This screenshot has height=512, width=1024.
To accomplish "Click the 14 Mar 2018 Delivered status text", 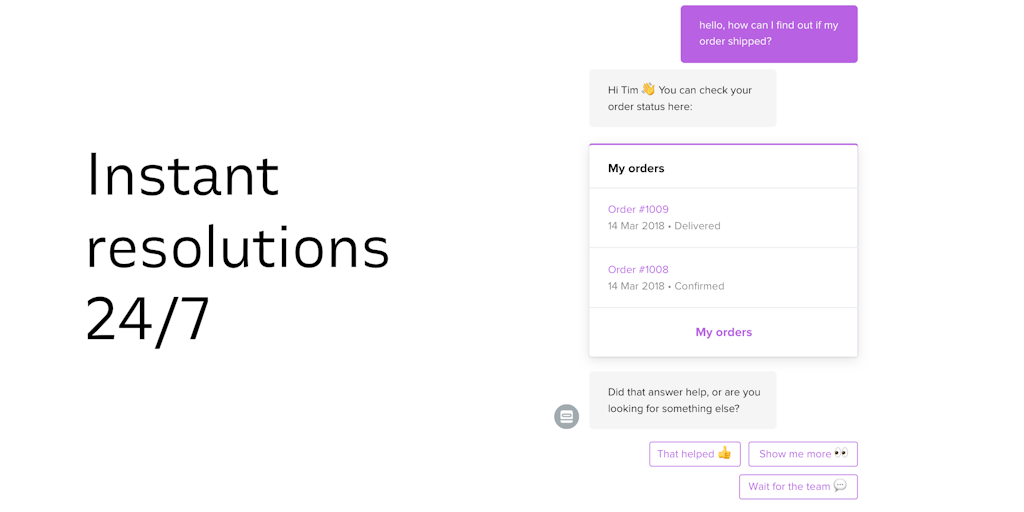I will tap(664, 226).
